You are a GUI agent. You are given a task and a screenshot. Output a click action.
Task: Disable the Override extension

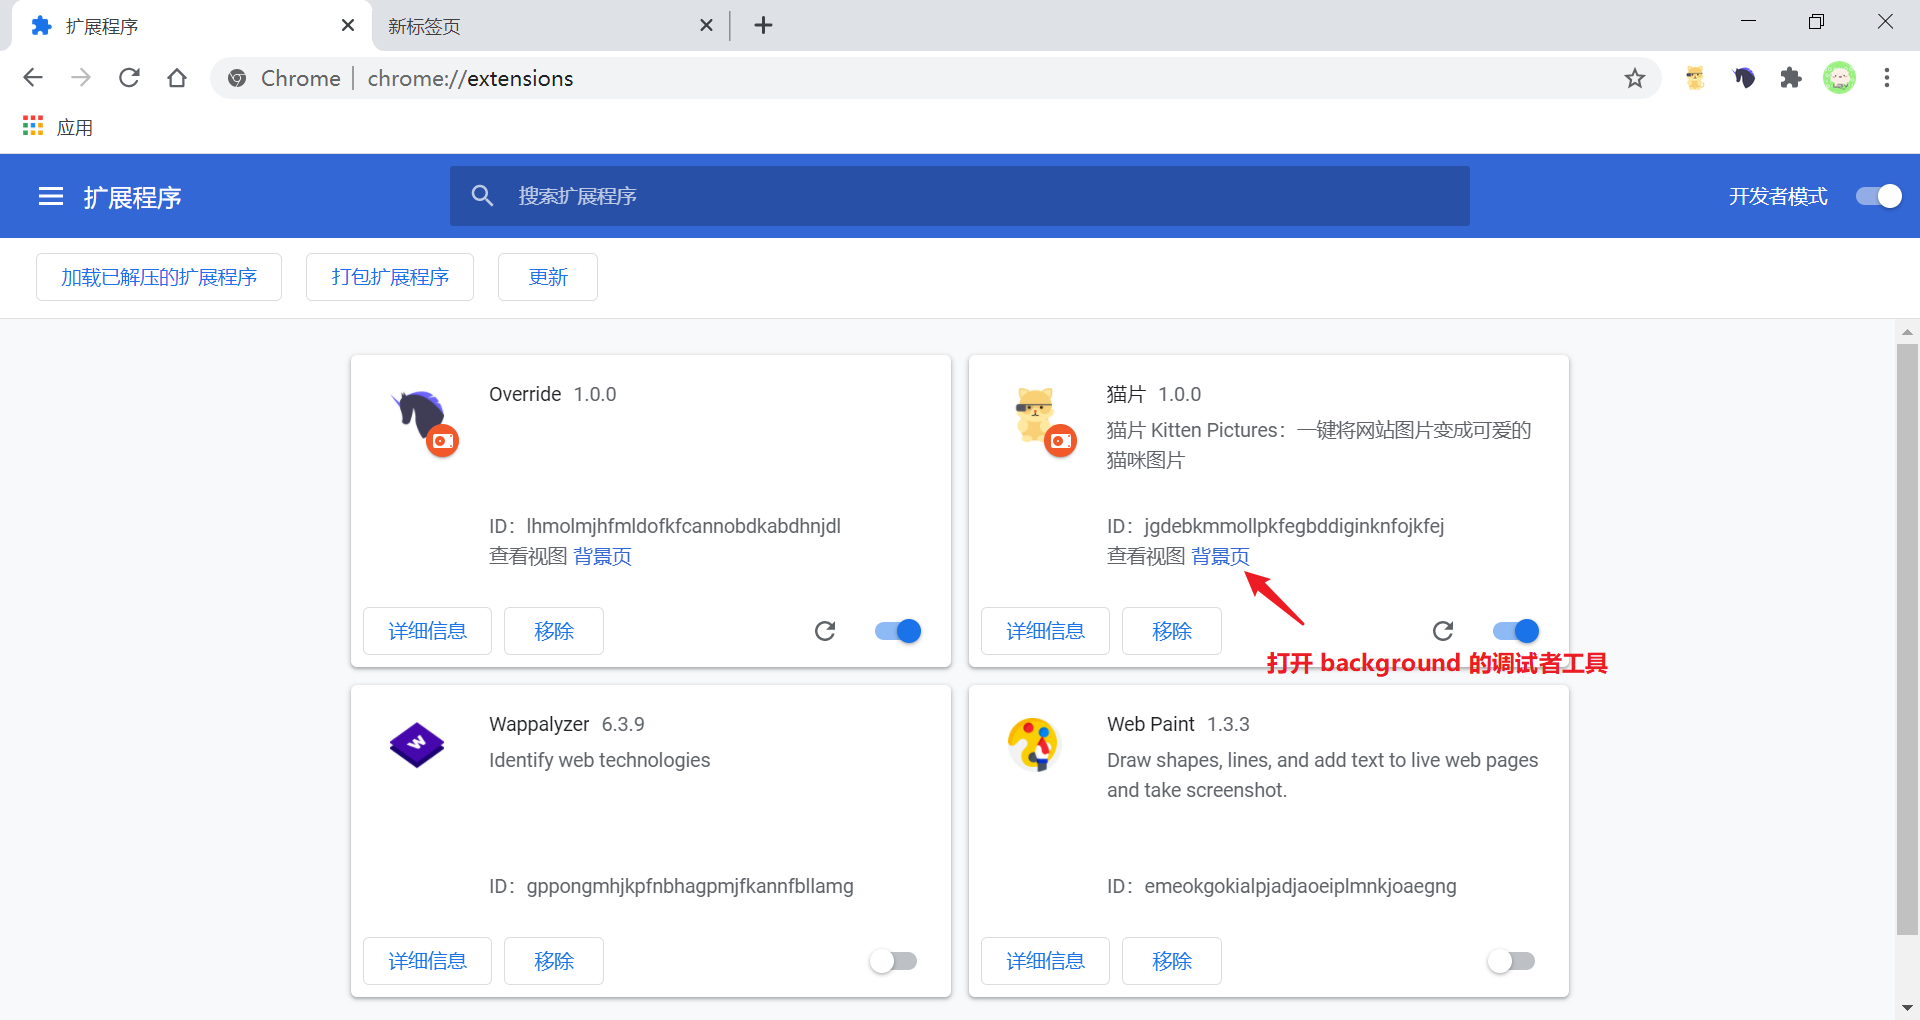pyautogui.click(x=898, y=631)
